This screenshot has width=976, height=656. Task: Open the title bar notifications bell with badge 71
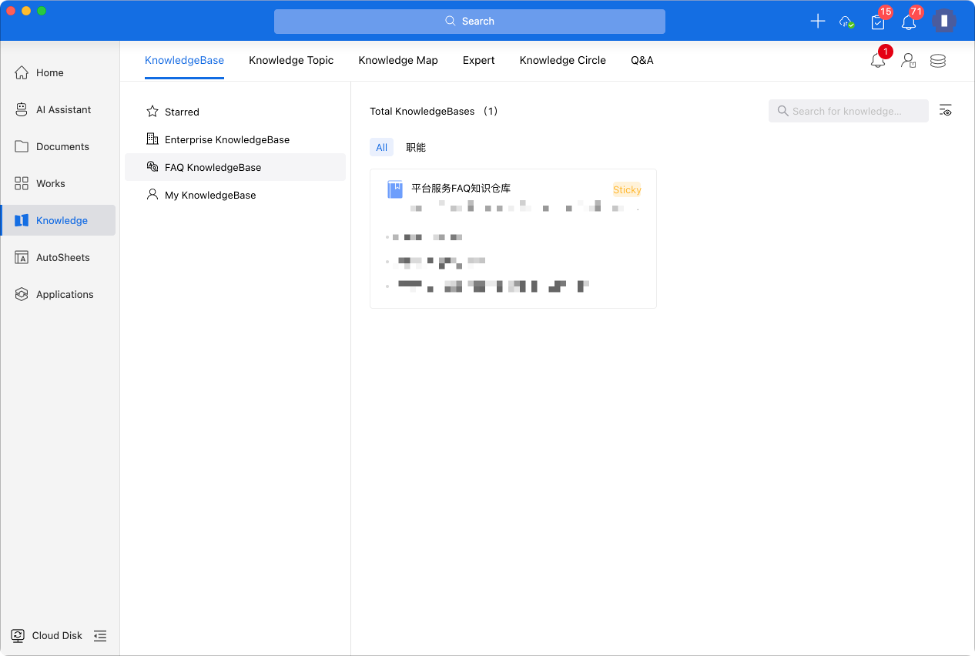pos(908,22)
